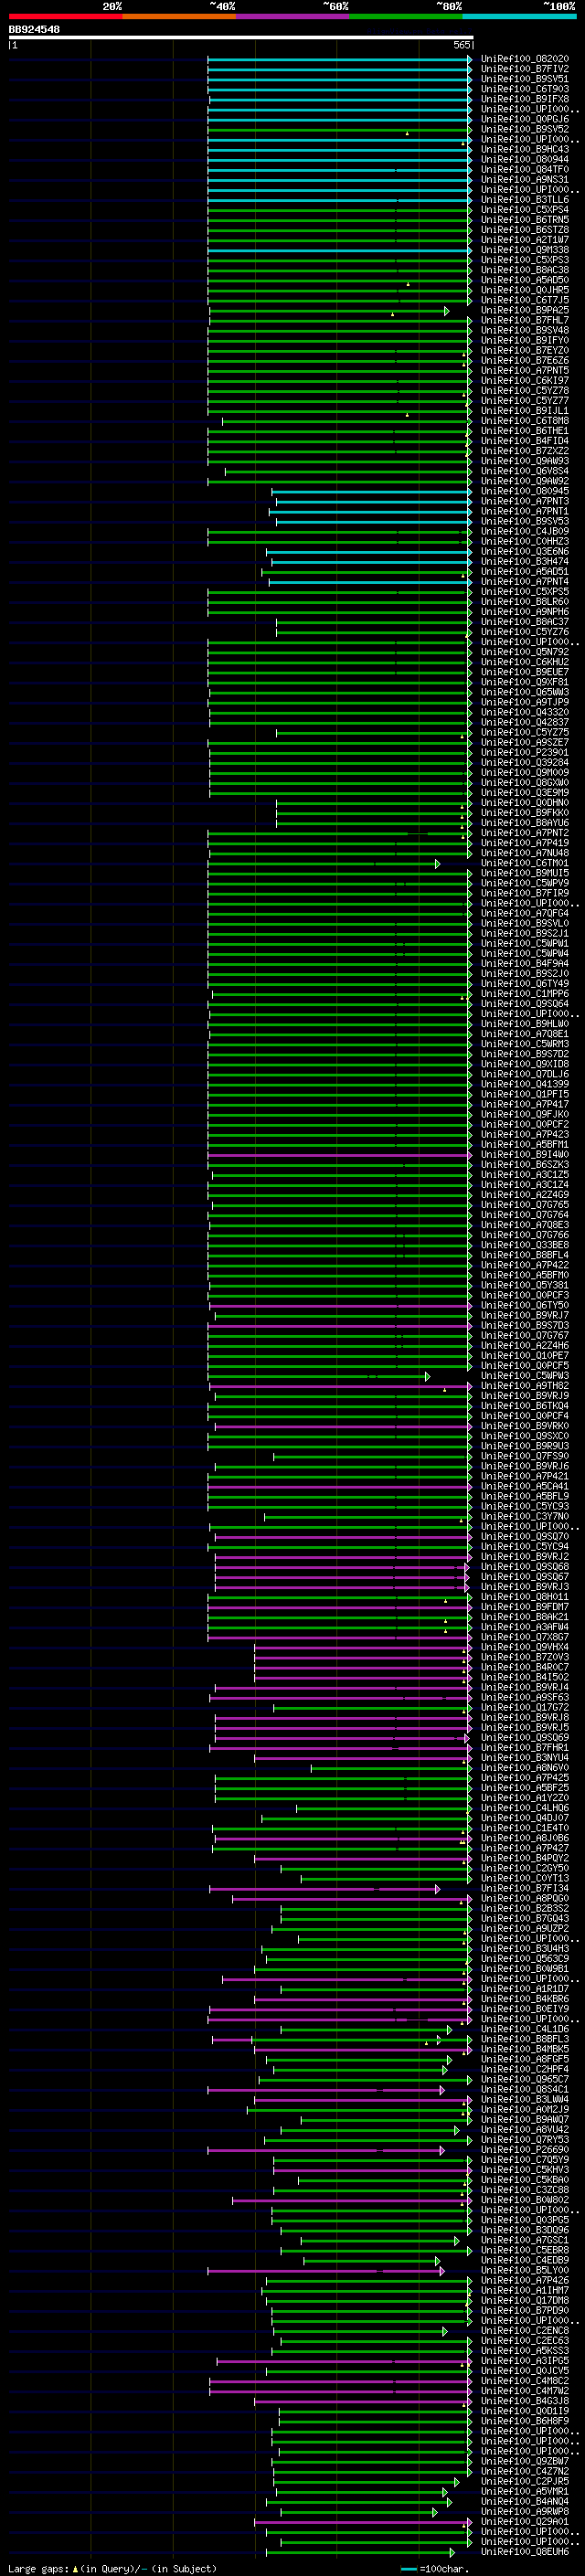
Task: Click the UniRef100_A3IPG5 label
Action: click(525, 2361)
